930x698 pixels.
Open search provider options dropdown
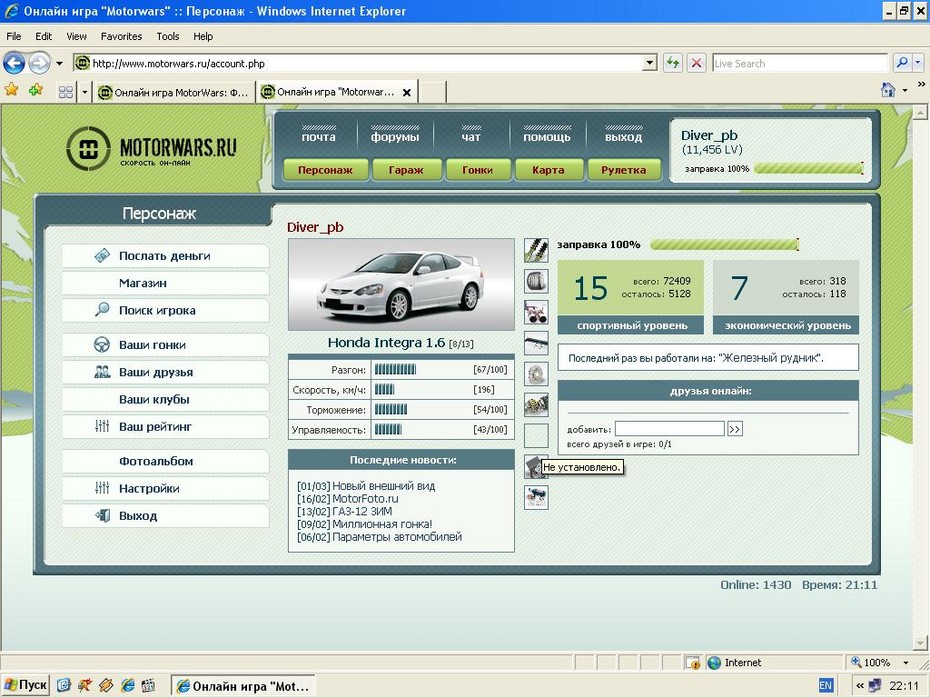(x=918, y=63)
